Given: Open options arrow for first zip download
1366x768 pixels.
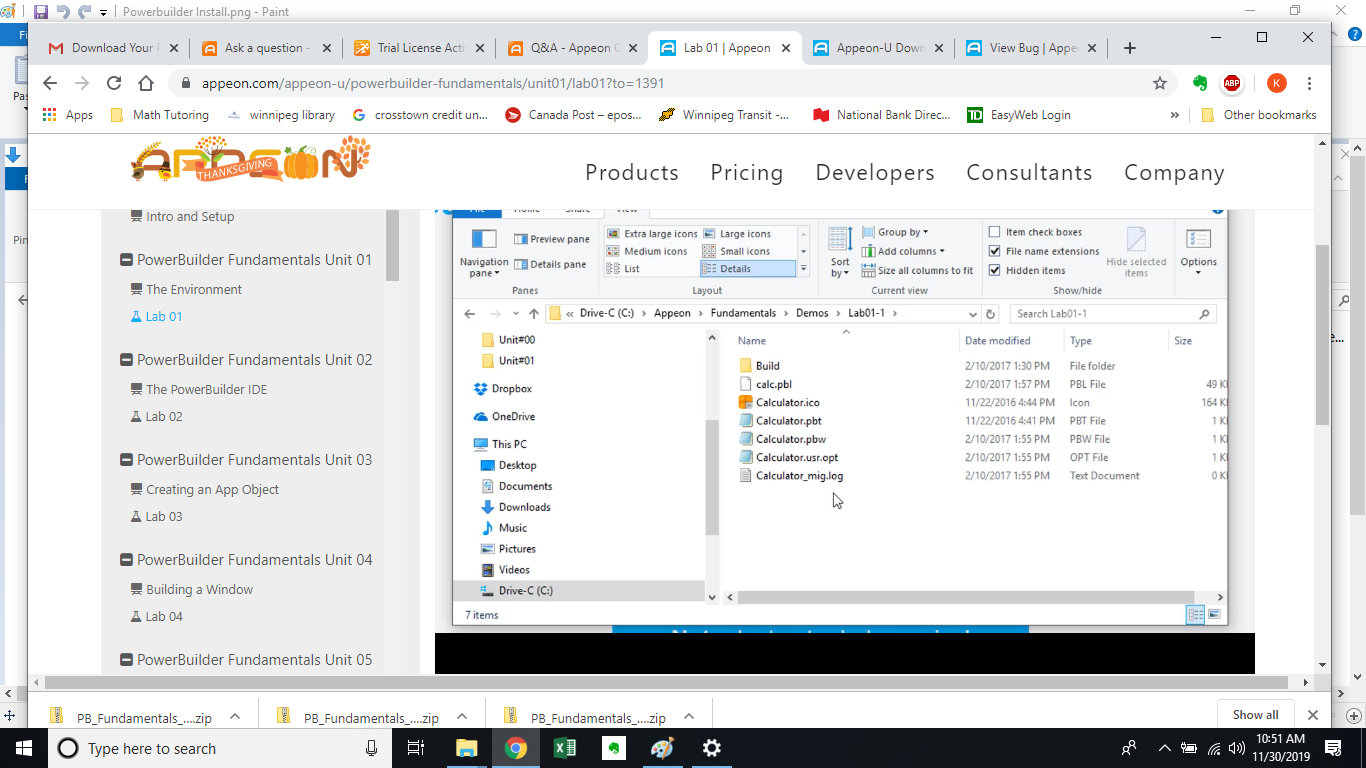Looking at the screenshot, I should (235, 717).
